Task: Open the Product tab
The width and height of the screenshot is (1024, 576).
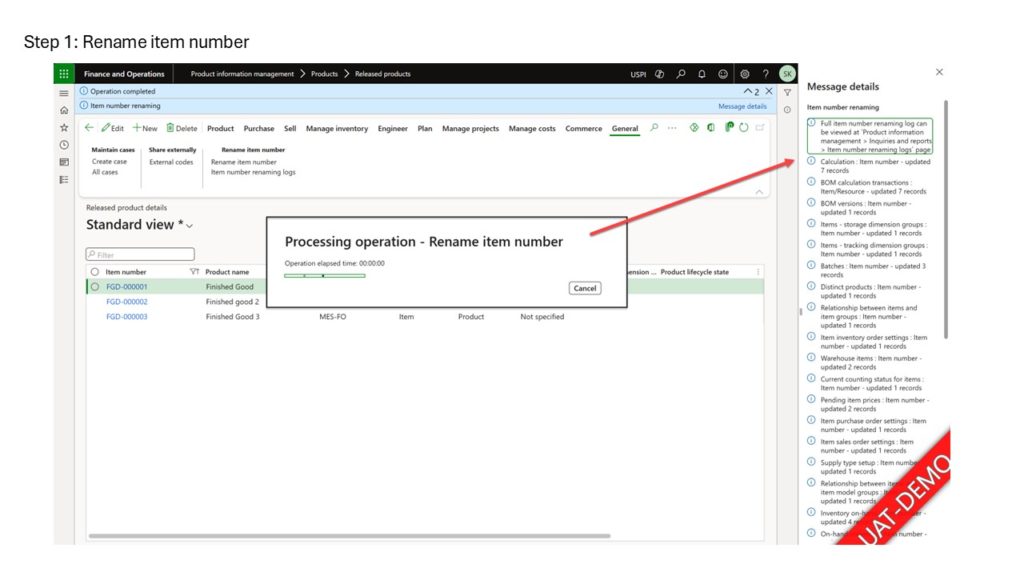Action: point(220,129)
